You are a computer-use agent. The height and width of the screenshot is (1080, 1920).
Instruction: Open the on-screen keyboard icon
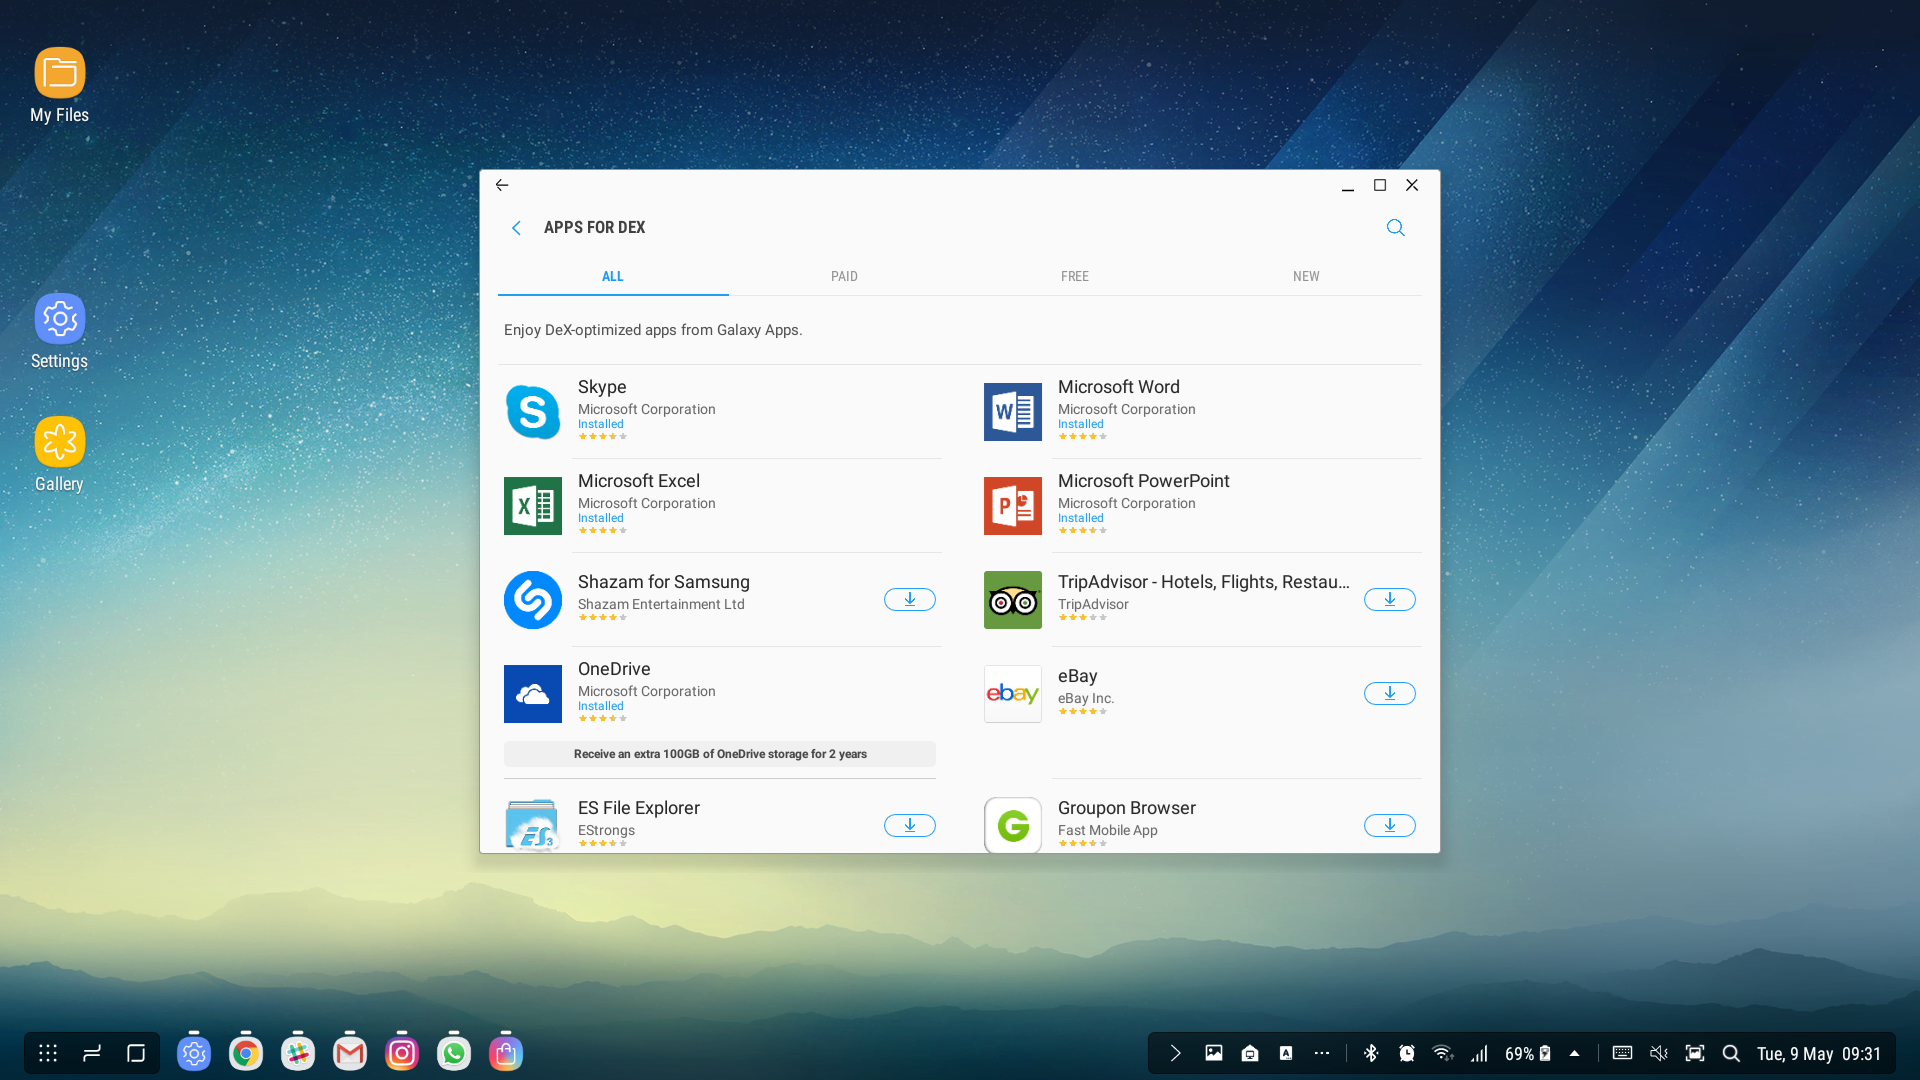click(x=1623, y=1053)
